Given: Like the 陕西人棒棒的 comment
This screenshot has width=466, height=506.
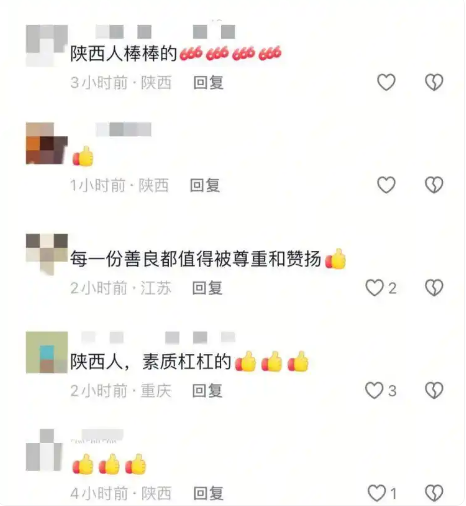Looking at the screenshot, I should [386, 82].
